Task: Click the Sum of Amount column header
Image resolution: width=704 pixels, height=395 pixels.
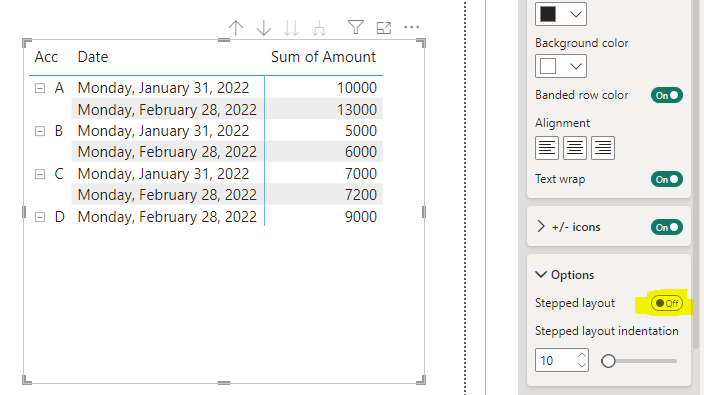Action: point(323,57)
